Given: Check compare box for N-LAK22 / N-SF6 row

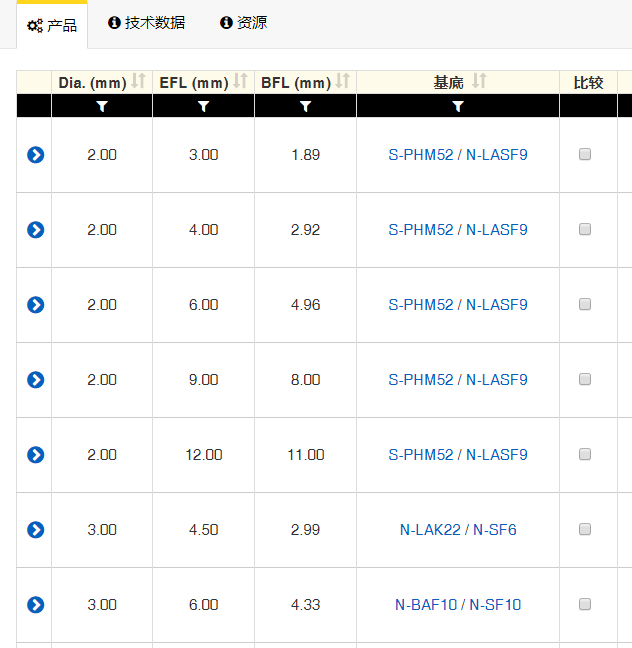Looking at the screenshot, I should (x=585, y=529).
